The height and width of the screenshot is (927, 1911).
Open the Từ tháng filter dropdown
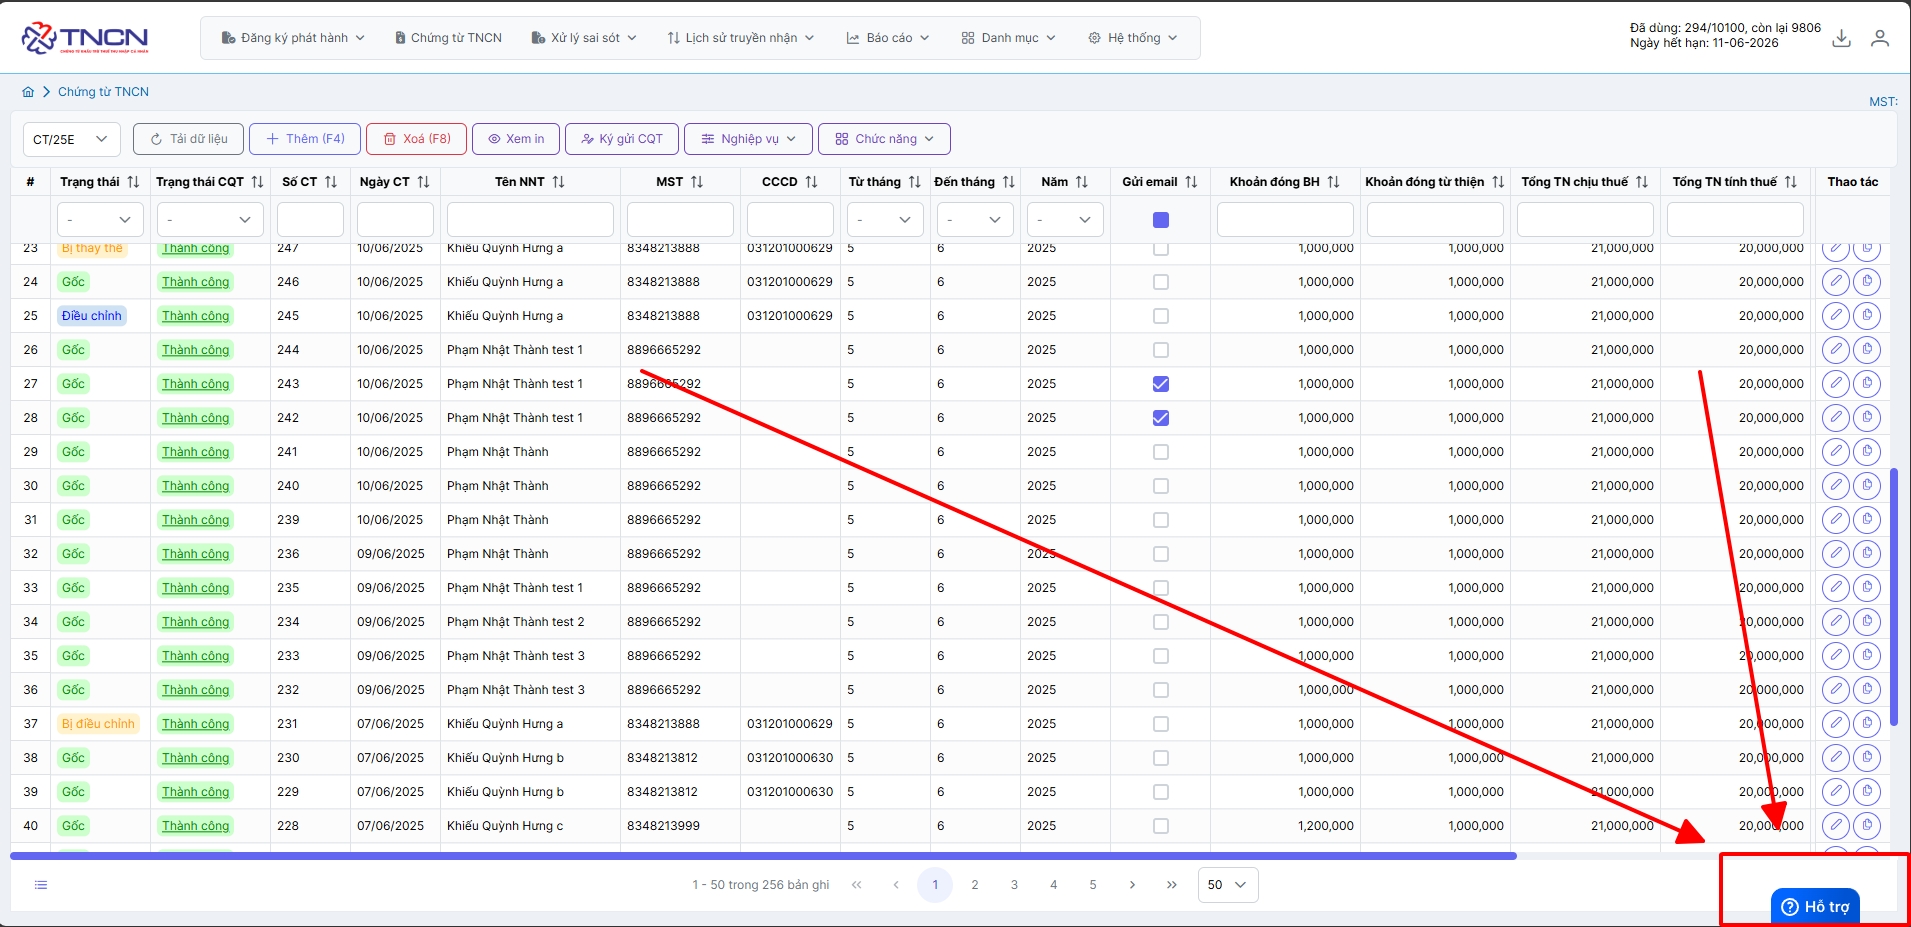[885, 220]
